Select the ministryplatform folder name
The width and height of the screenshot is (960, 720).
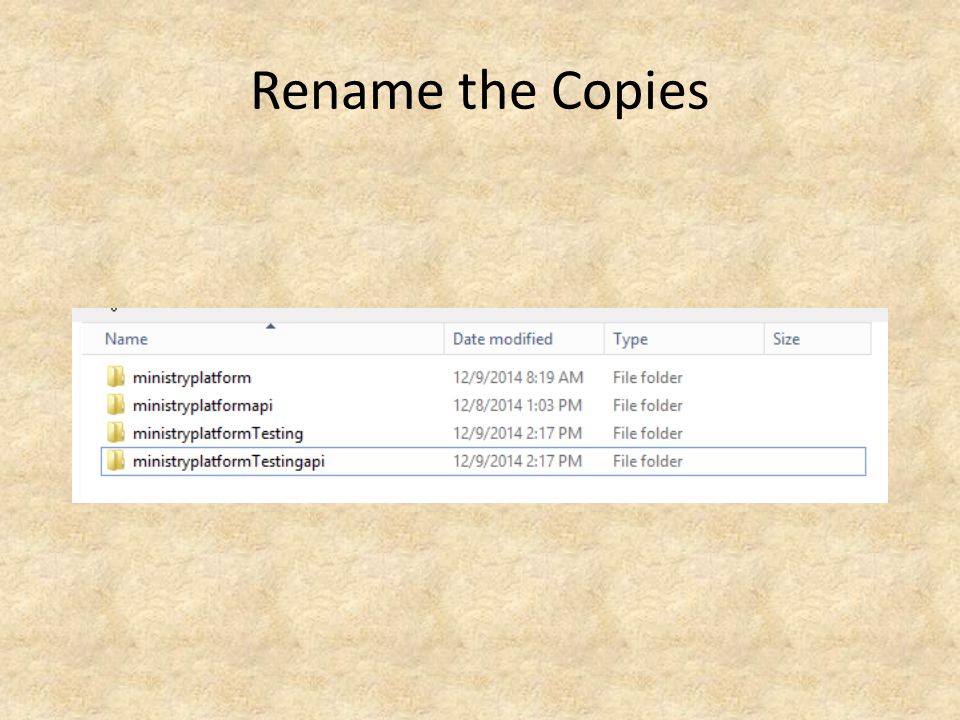(x=192, y=378)
